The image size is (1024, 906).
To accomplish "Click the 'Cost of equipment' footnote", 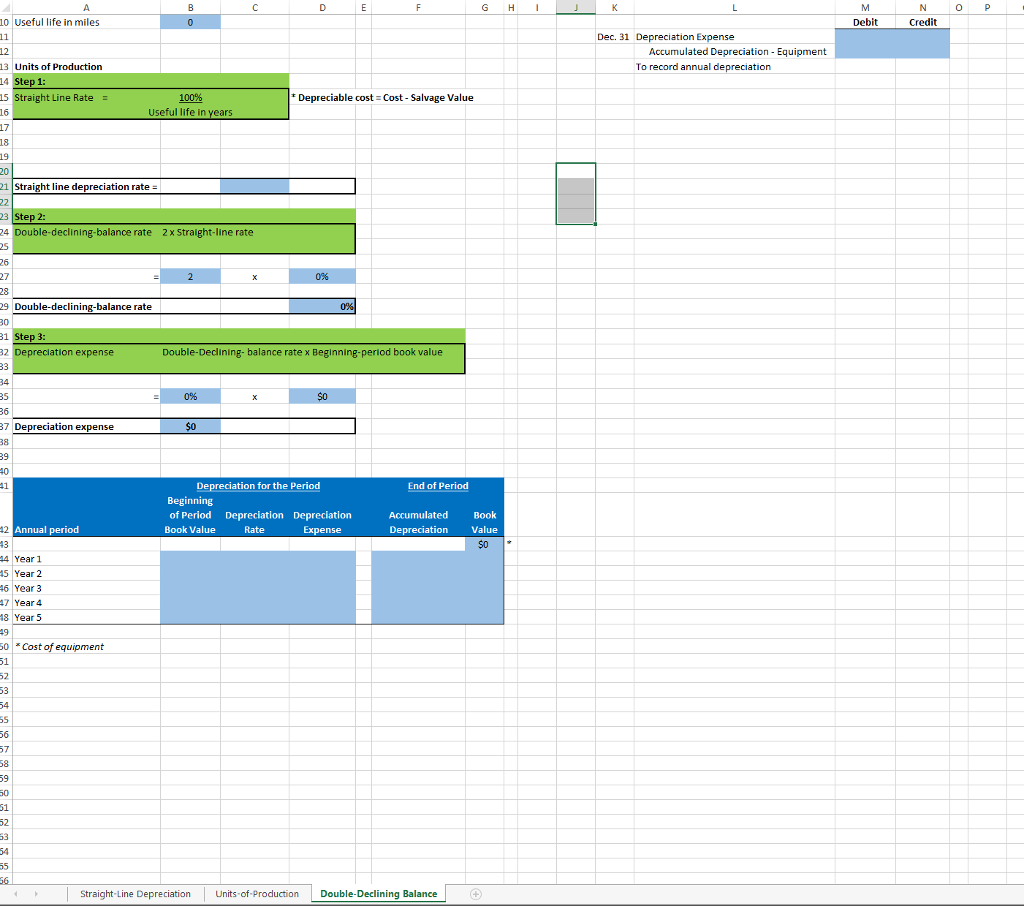I will 59,647.
